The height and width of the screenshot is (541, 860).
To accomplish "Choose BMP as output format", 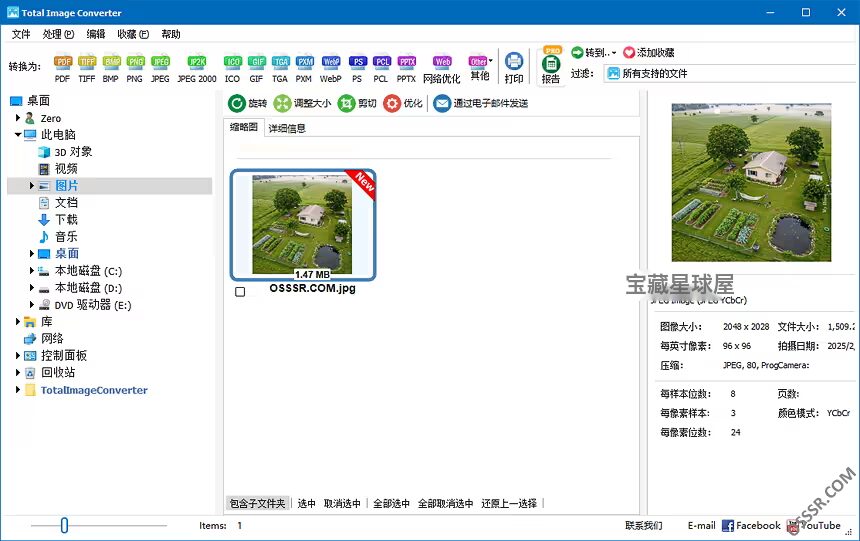I will point(111,67).
